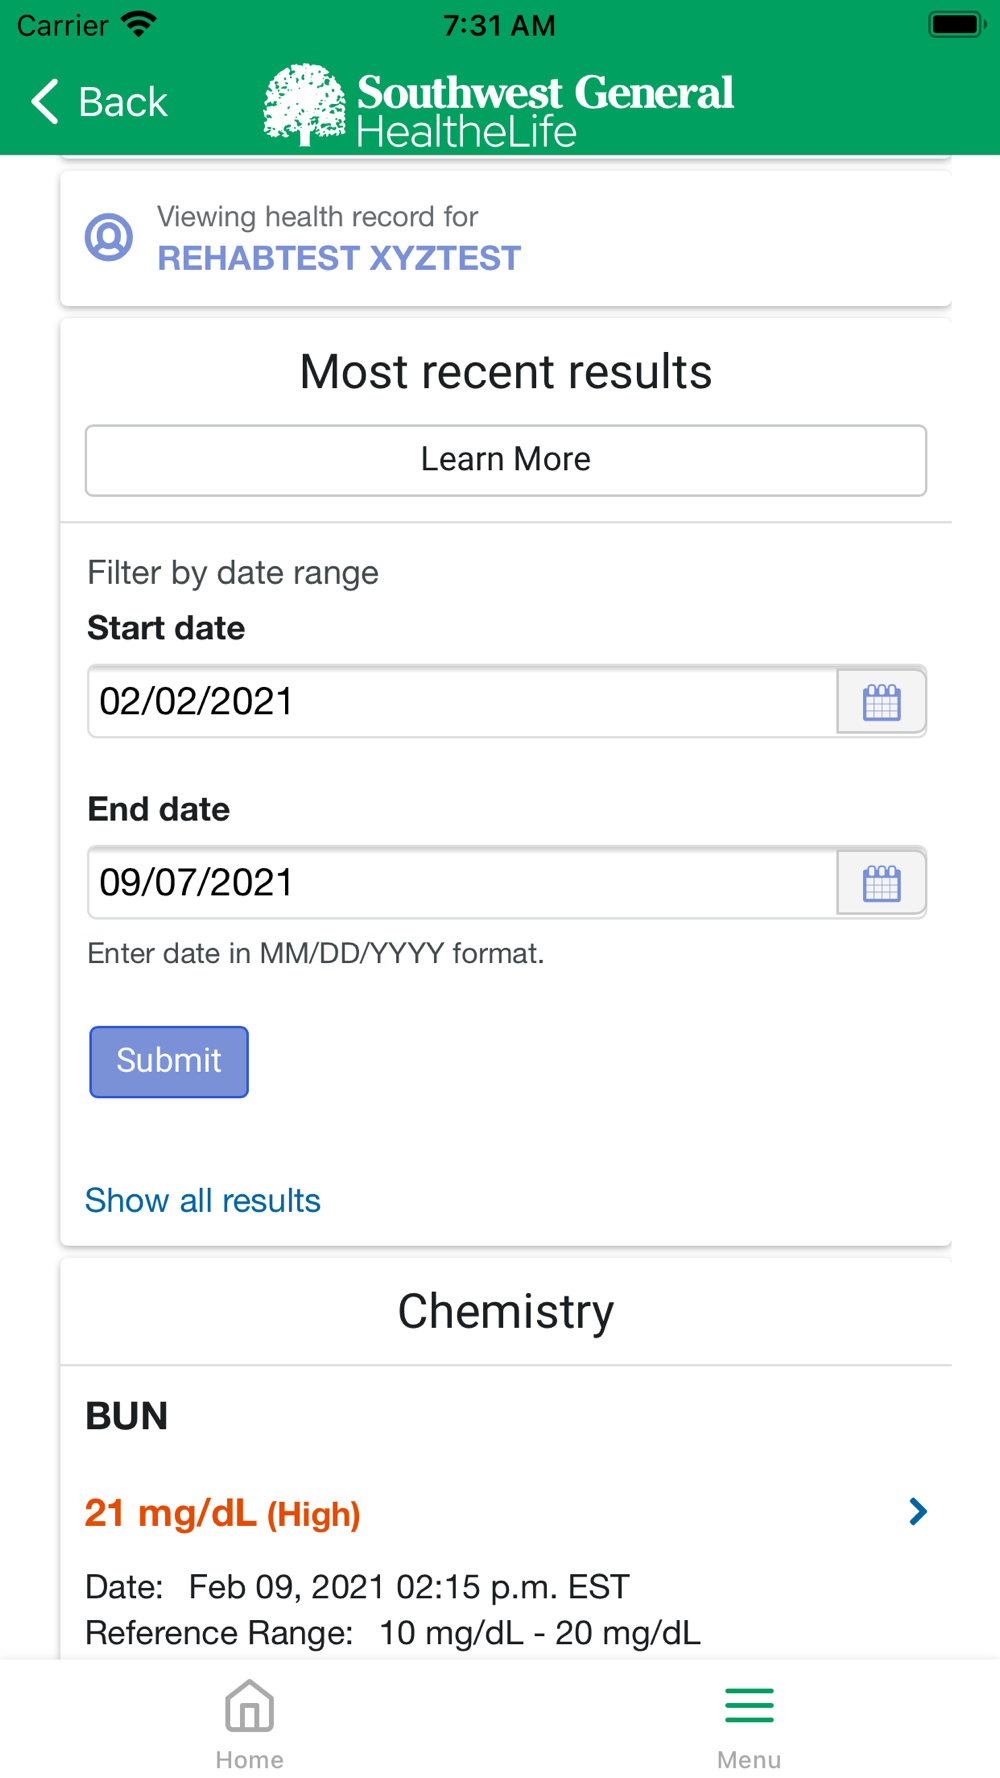Image resolution: width=1000 pixels, height=1778 pixels.
Task: Open the Start date calendar picker
Action: (x=881, y=702)
